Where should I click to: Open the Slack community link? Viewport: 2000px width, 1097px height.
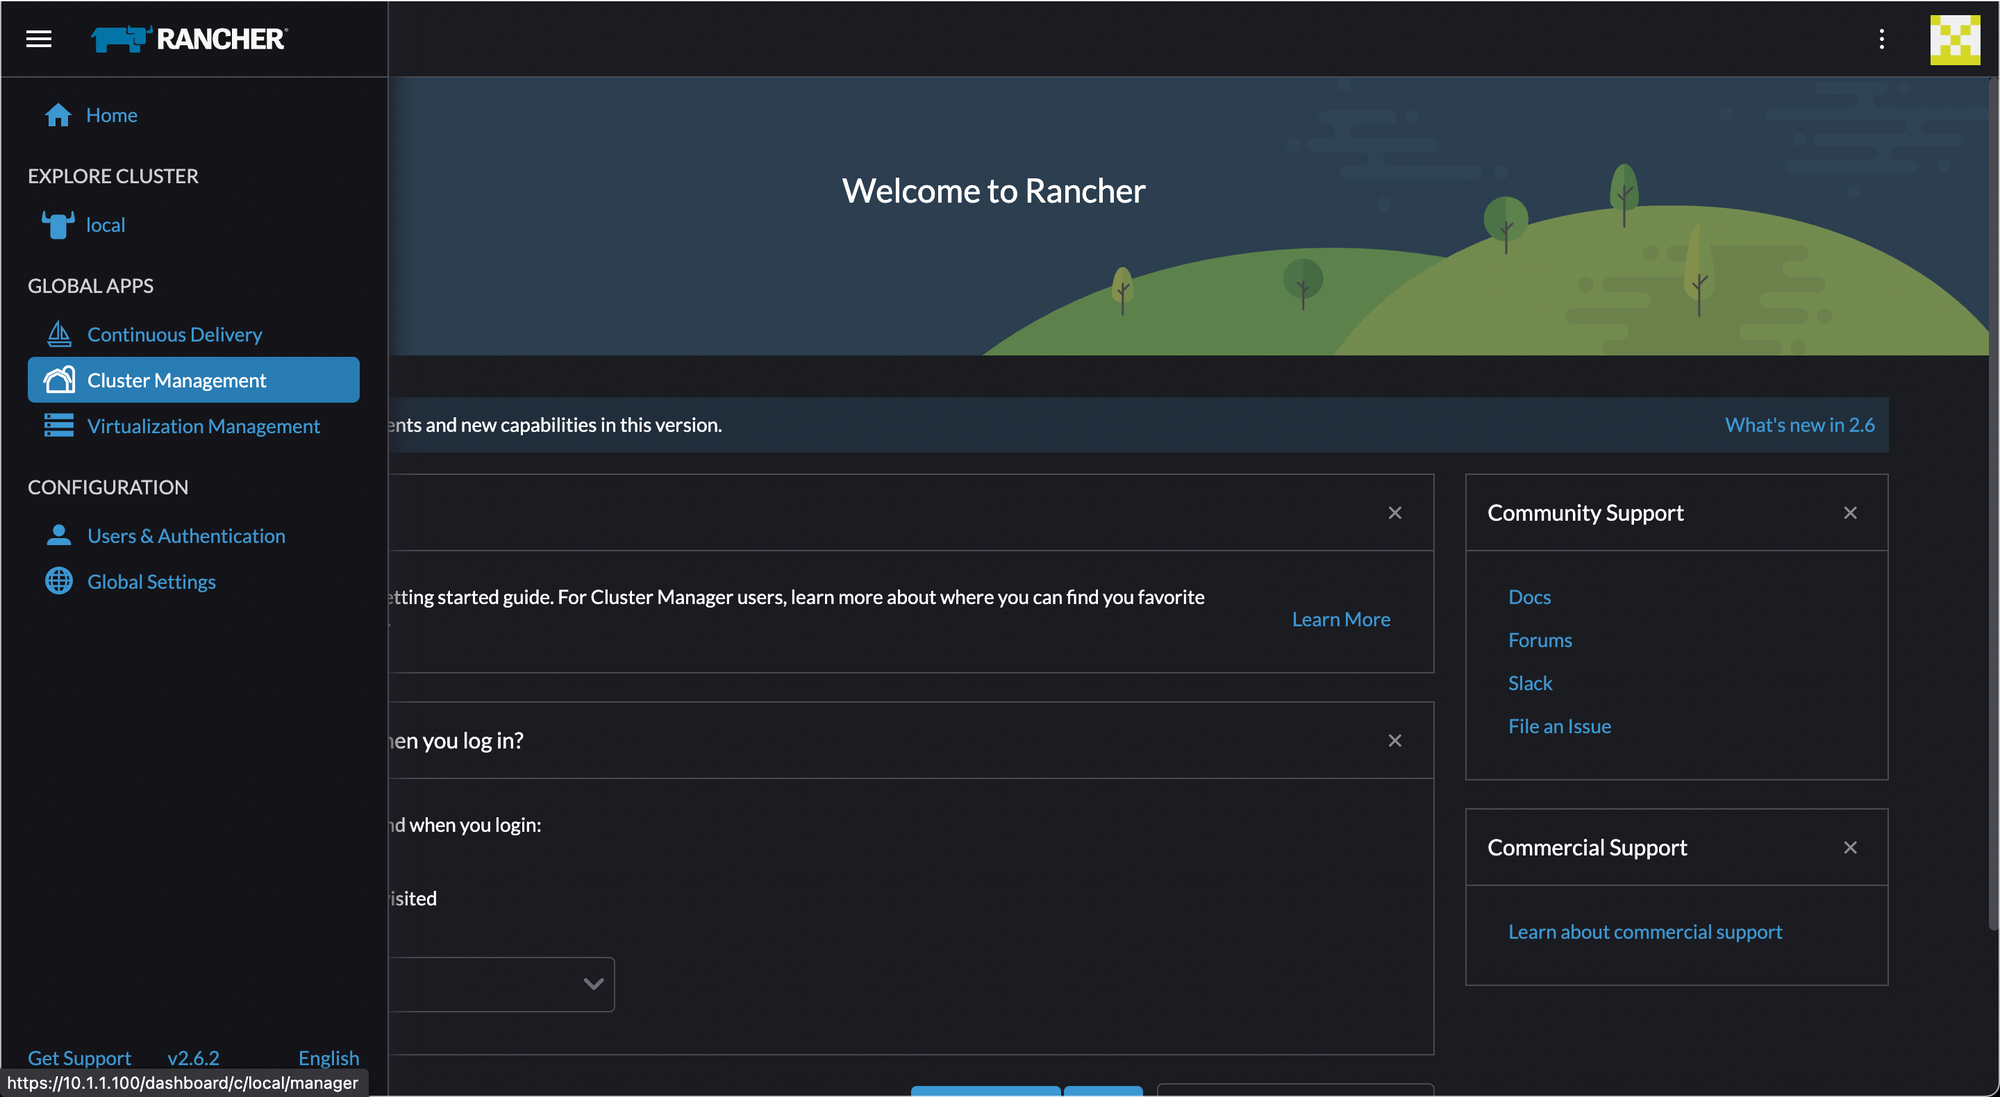[1530, 683]
